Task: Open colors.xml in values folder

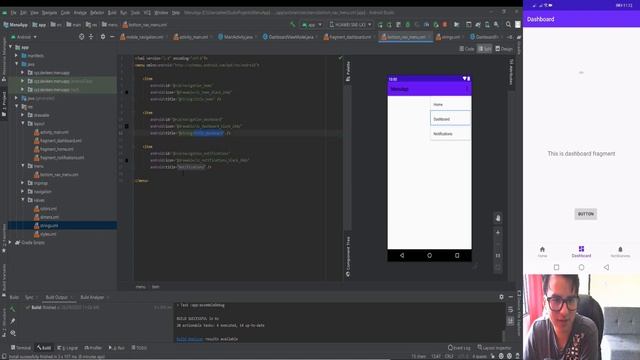Action: tap(46, 209)
